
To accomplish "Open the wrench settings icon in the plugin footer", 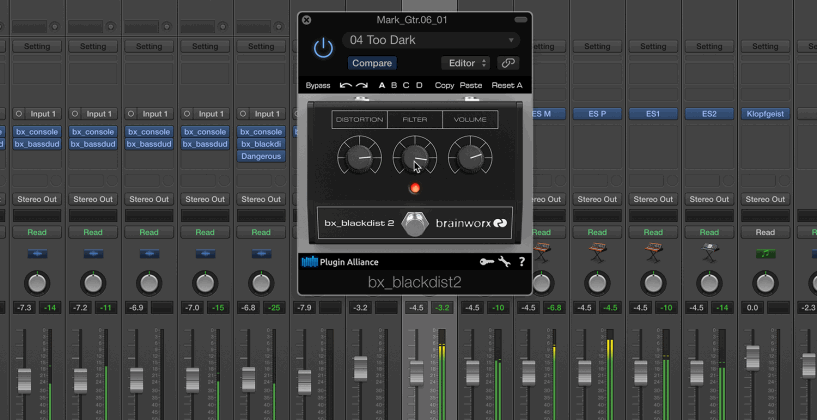I will coord(504,262).
